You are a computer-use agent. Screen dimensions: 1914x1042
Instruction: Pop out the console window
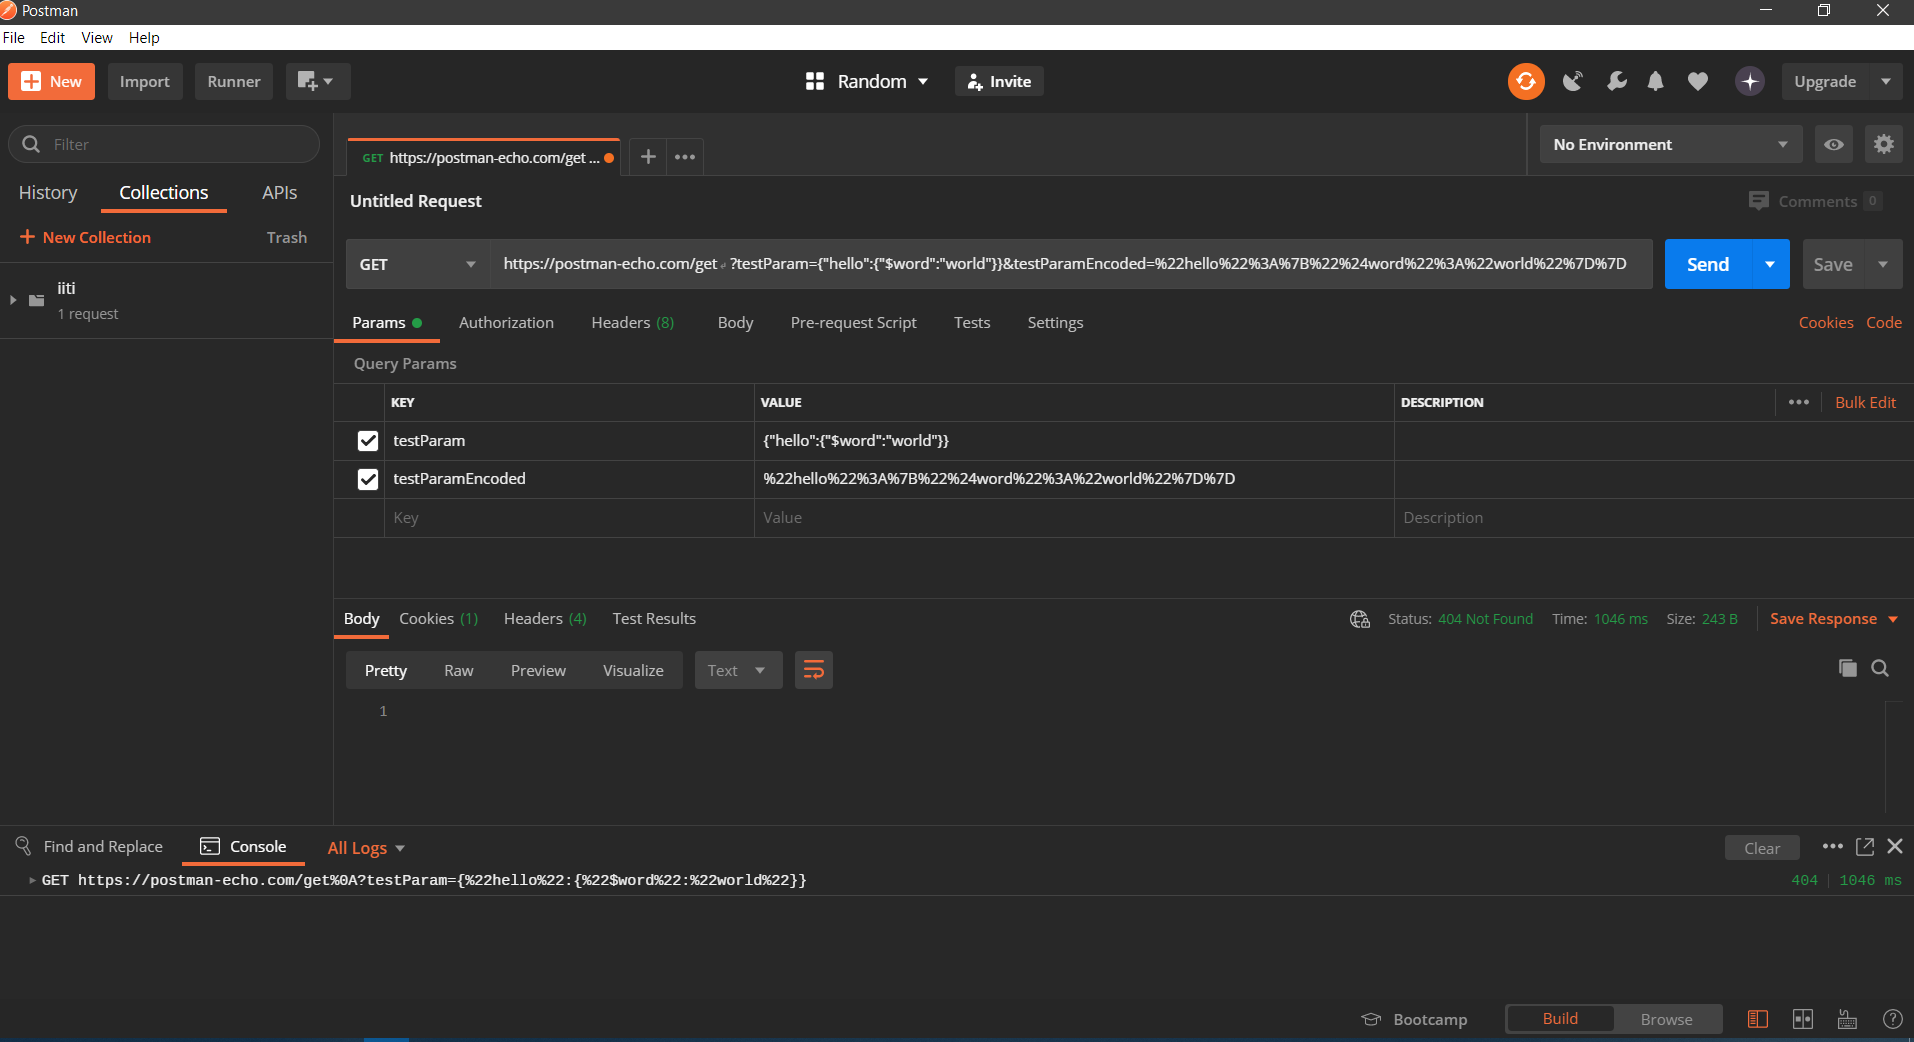coord(1865,846)
